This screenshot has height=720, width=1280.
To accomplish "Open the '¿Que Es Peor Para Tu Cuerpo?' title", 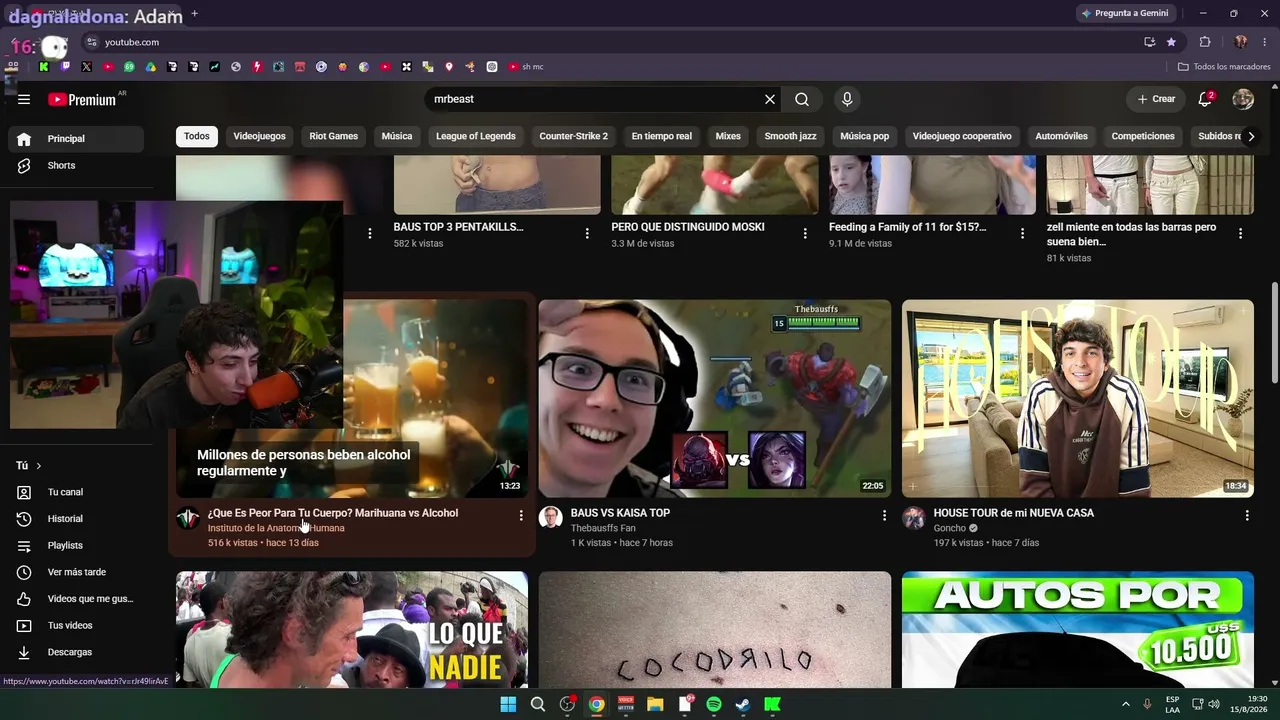I will (333, 513).
